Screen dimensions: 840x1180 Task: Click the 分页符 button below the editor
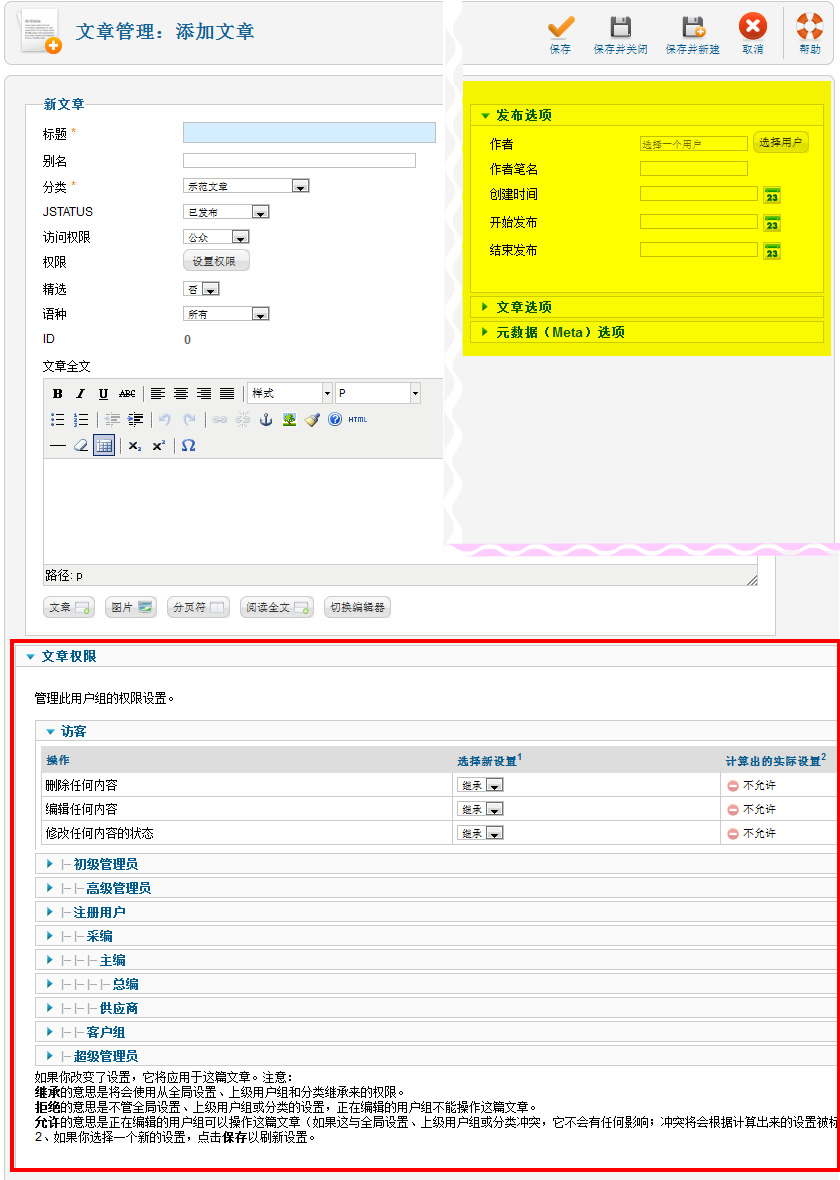(199, 607)
